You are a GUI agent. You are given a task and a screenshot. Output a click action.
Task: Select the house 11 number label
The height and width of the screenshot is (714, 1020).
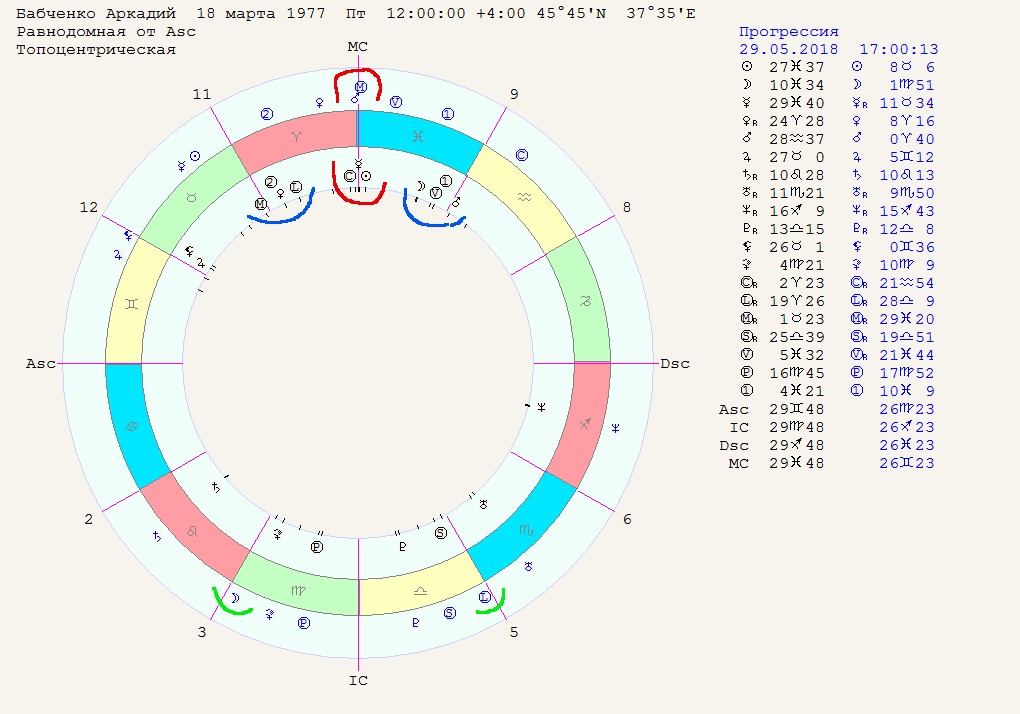pos(203,94)
